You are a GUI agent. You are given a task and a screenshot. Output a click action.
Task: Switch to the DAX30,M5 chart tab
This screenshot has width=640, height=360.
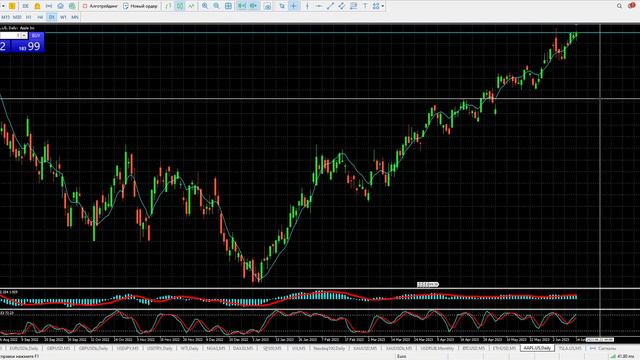(243, 348)
